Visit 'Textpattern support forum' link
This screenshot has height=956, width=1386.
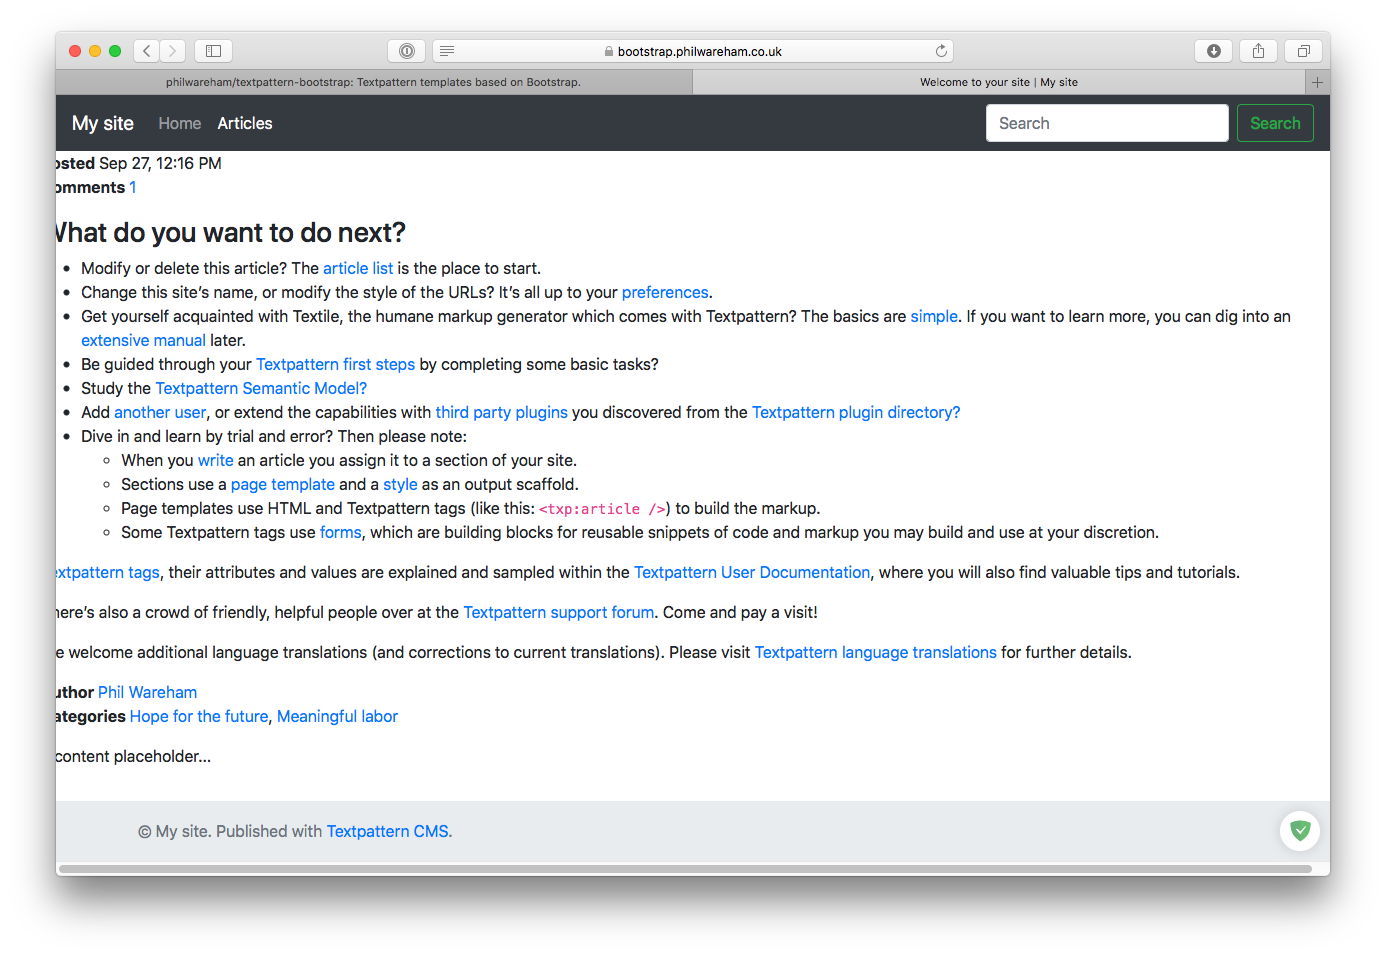[x=559, y=612]
